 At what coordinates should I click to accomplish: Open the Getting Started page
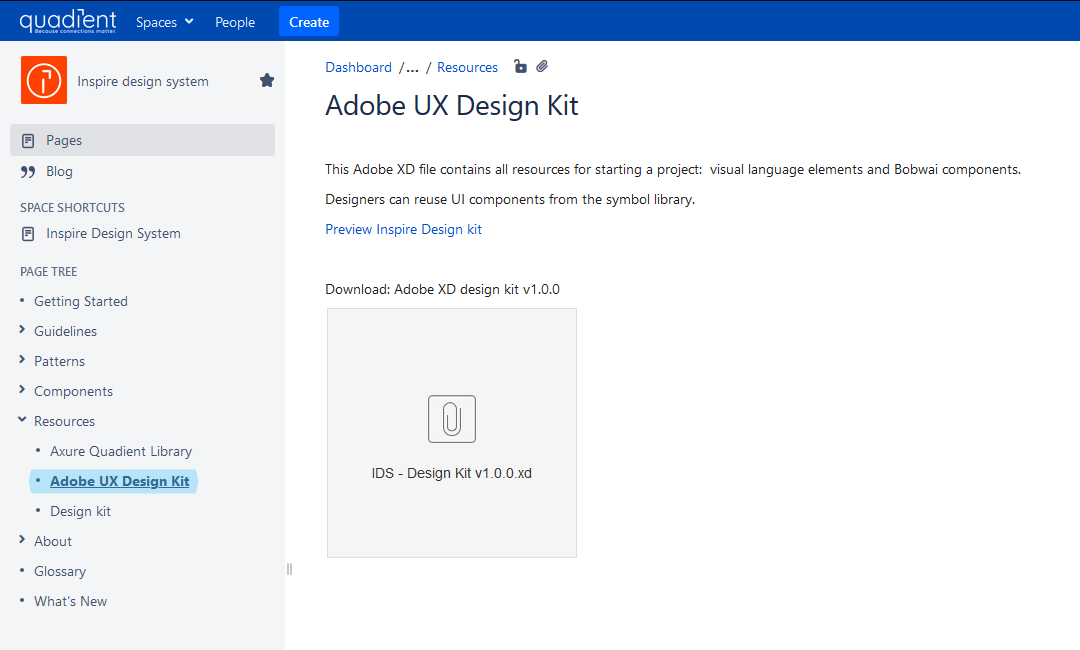[81, 301]
